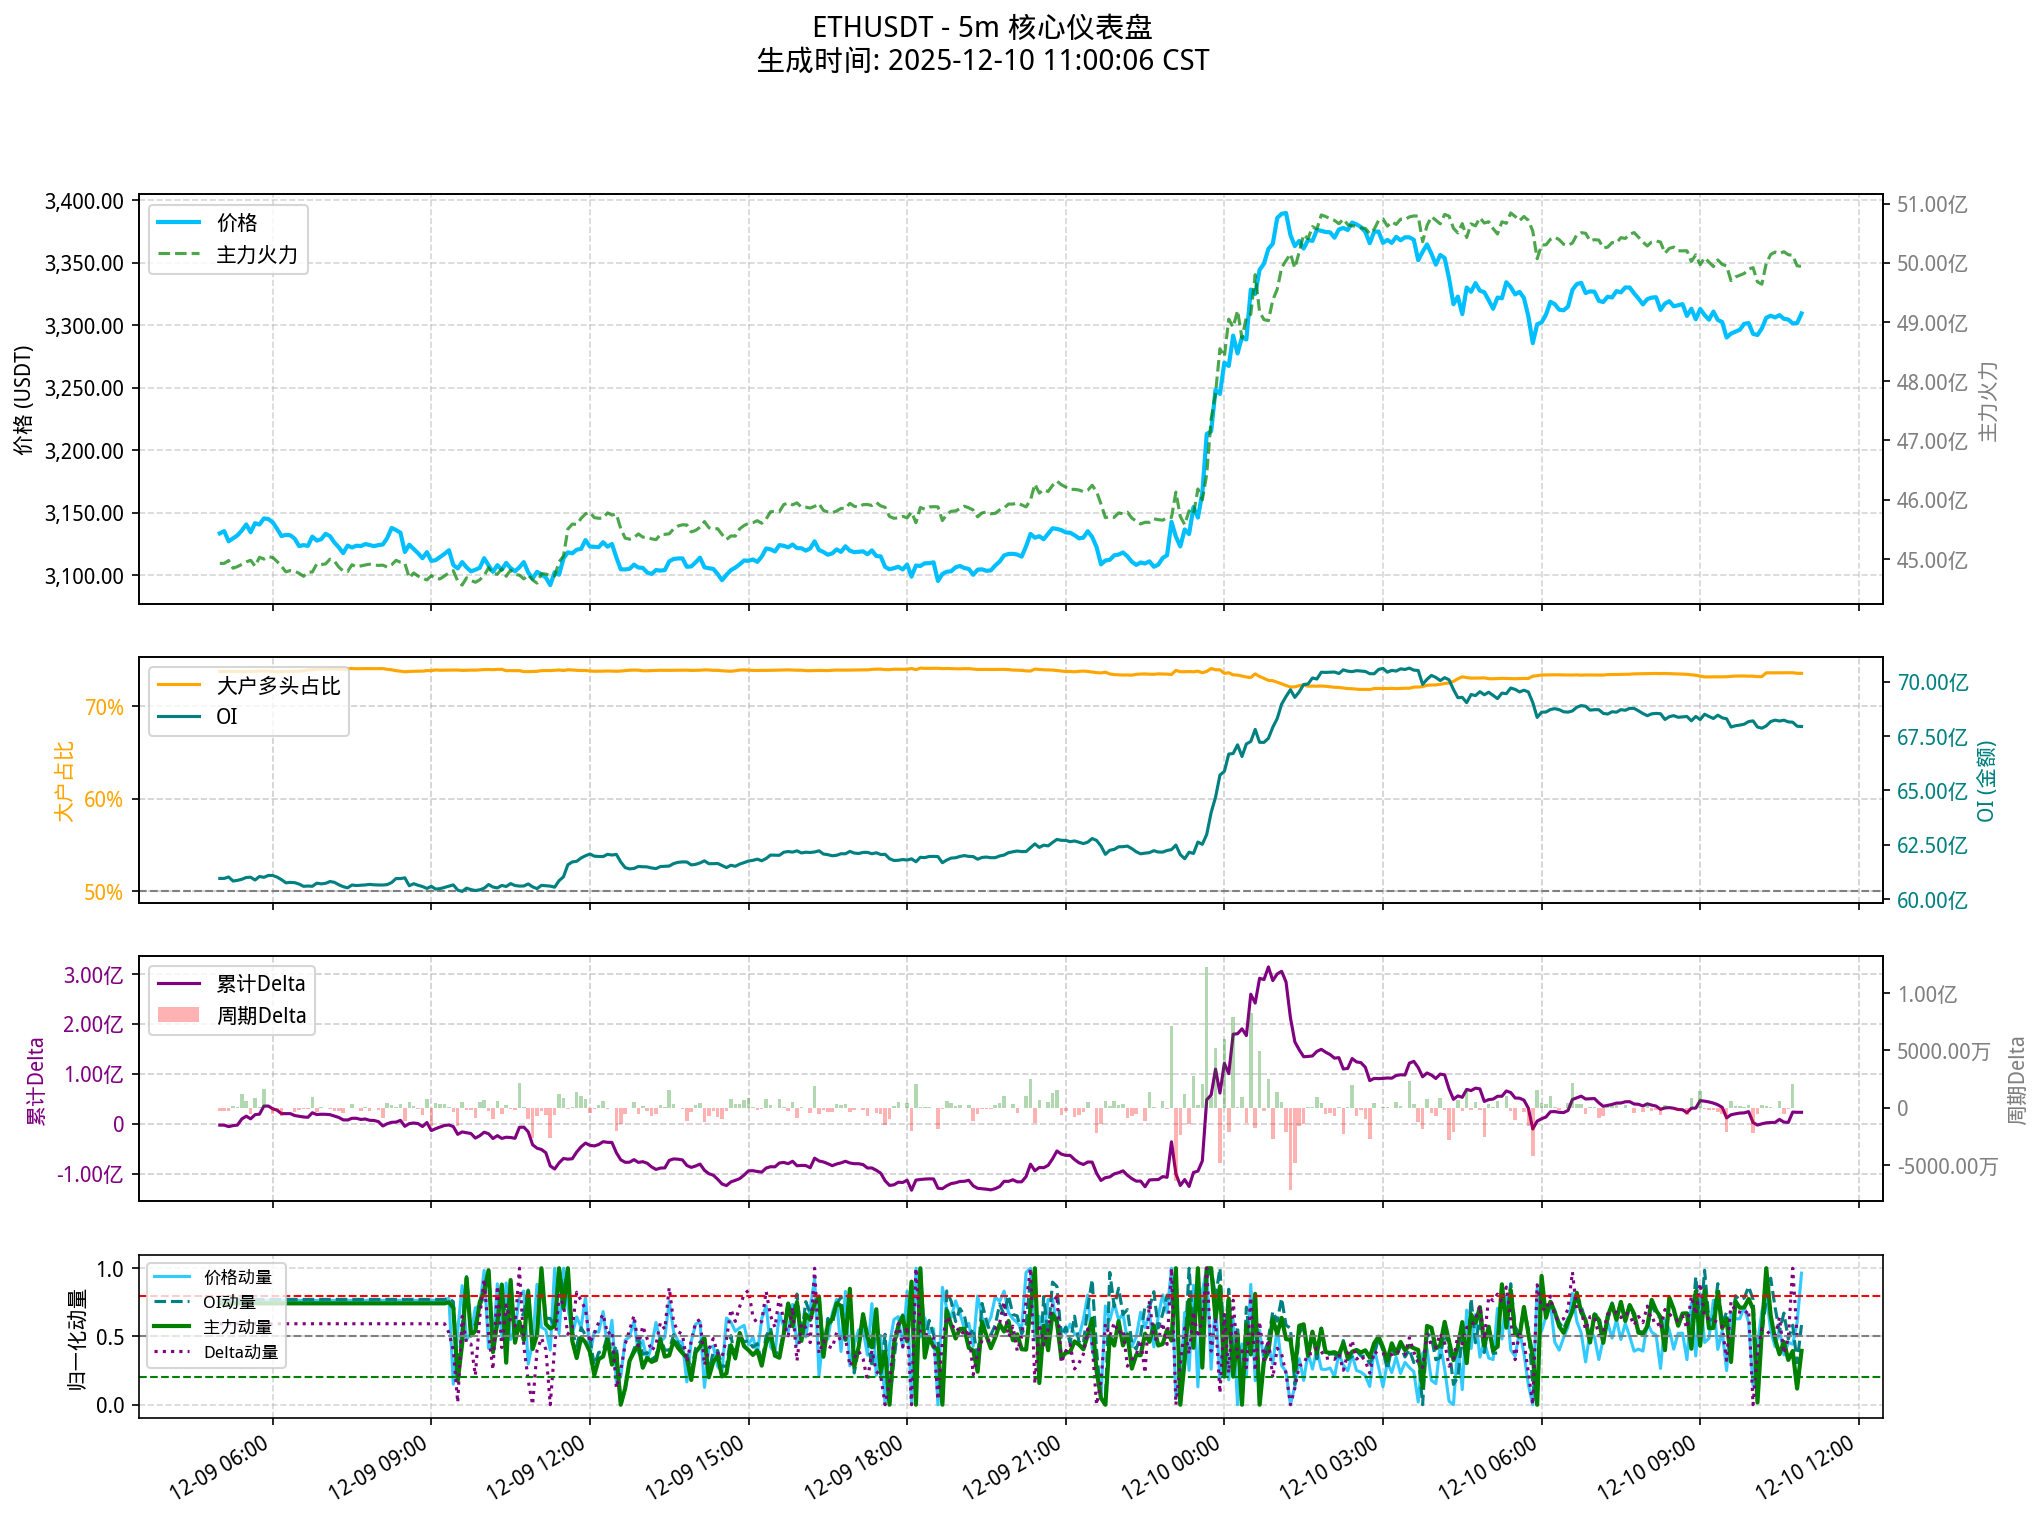The image size is (2043, 1521).
Task: Click the 主力火力 legend entry
Action: pos(257,255)
